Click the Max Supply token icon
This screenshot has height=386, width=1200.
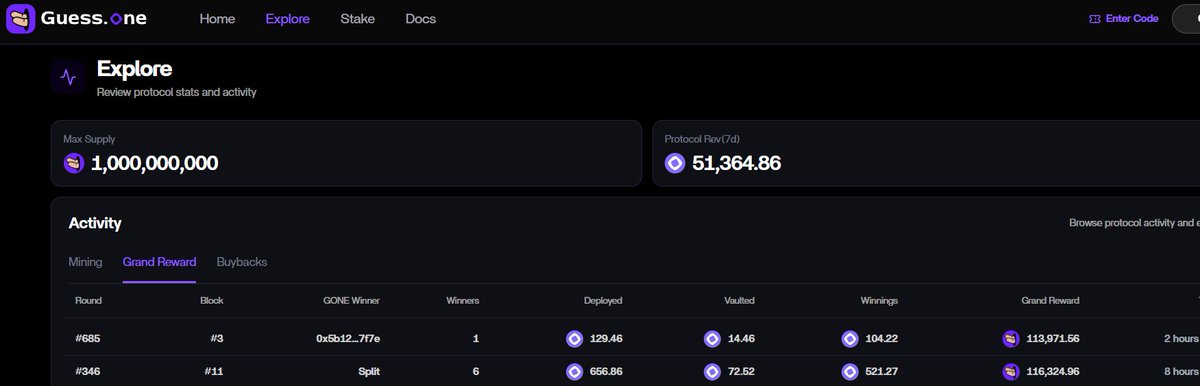click(73, 163)
